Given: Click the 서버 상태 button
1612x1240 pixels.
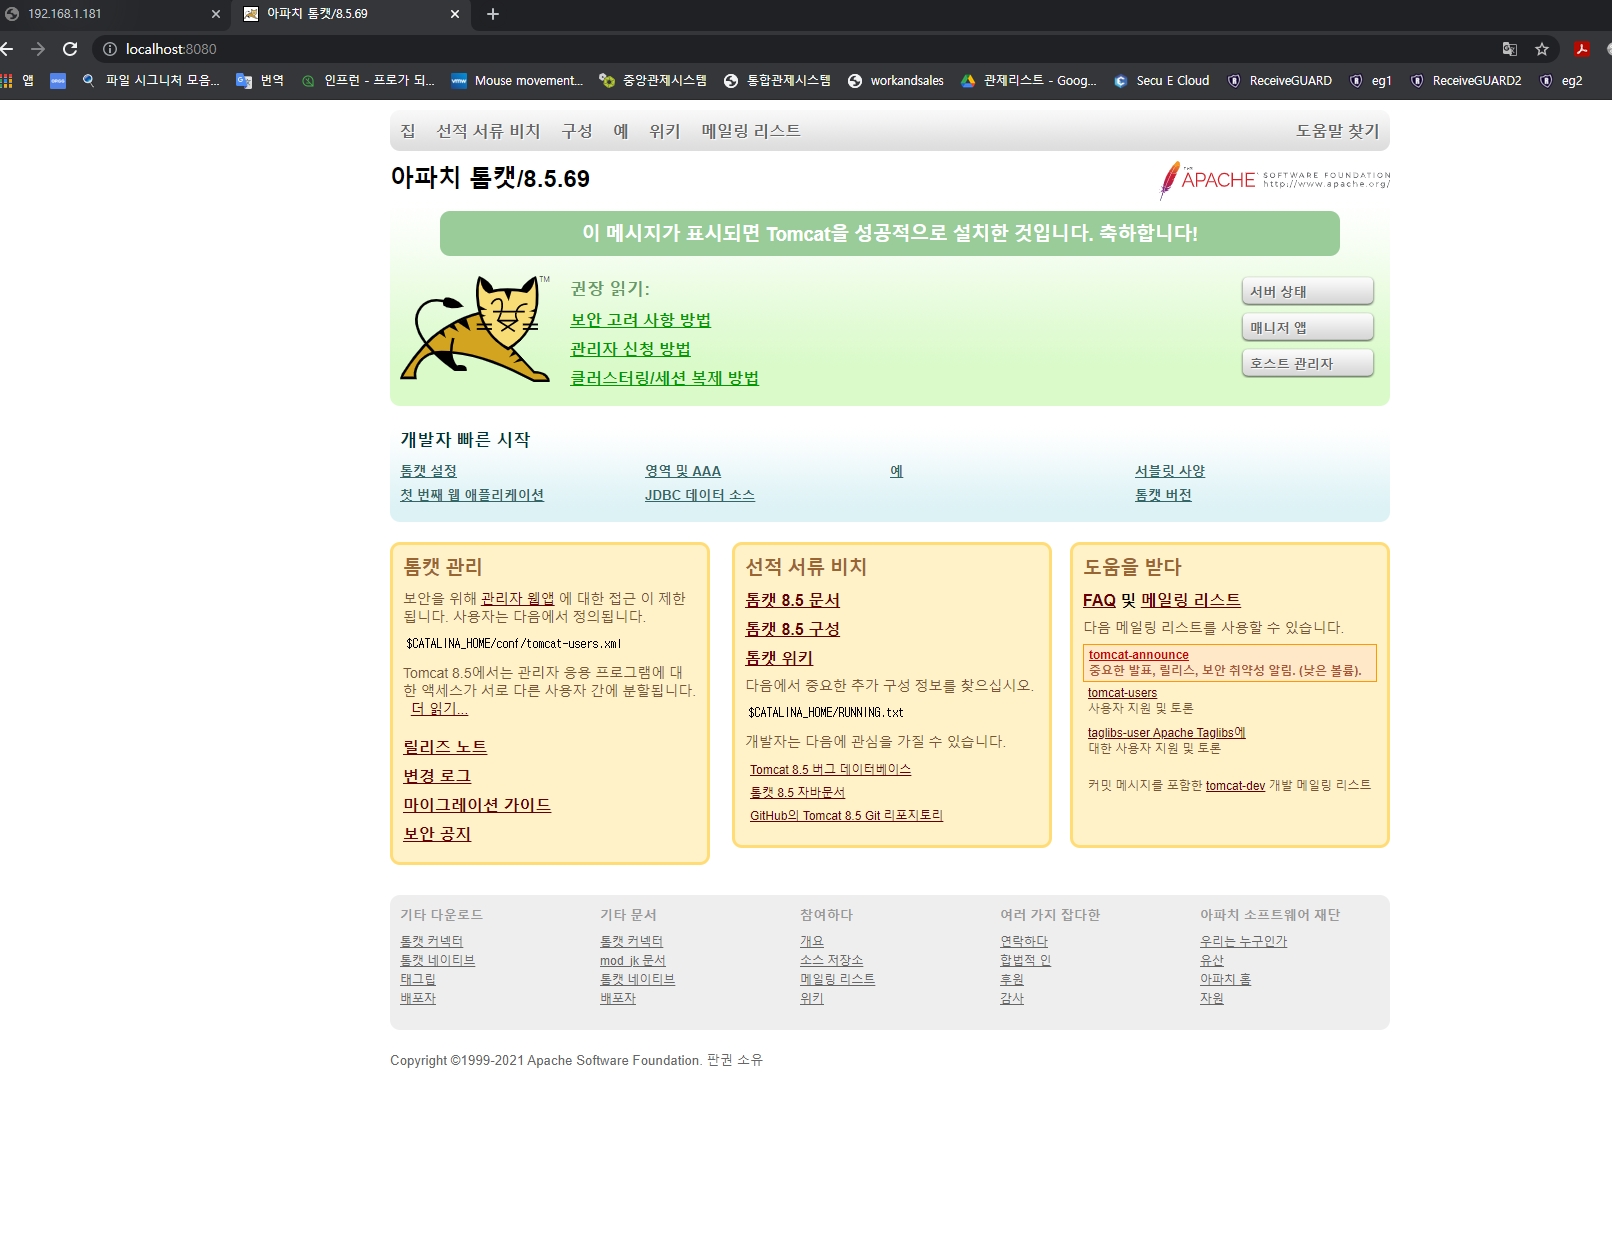Looking at the screenshot, I should [x=1308, y=291].
